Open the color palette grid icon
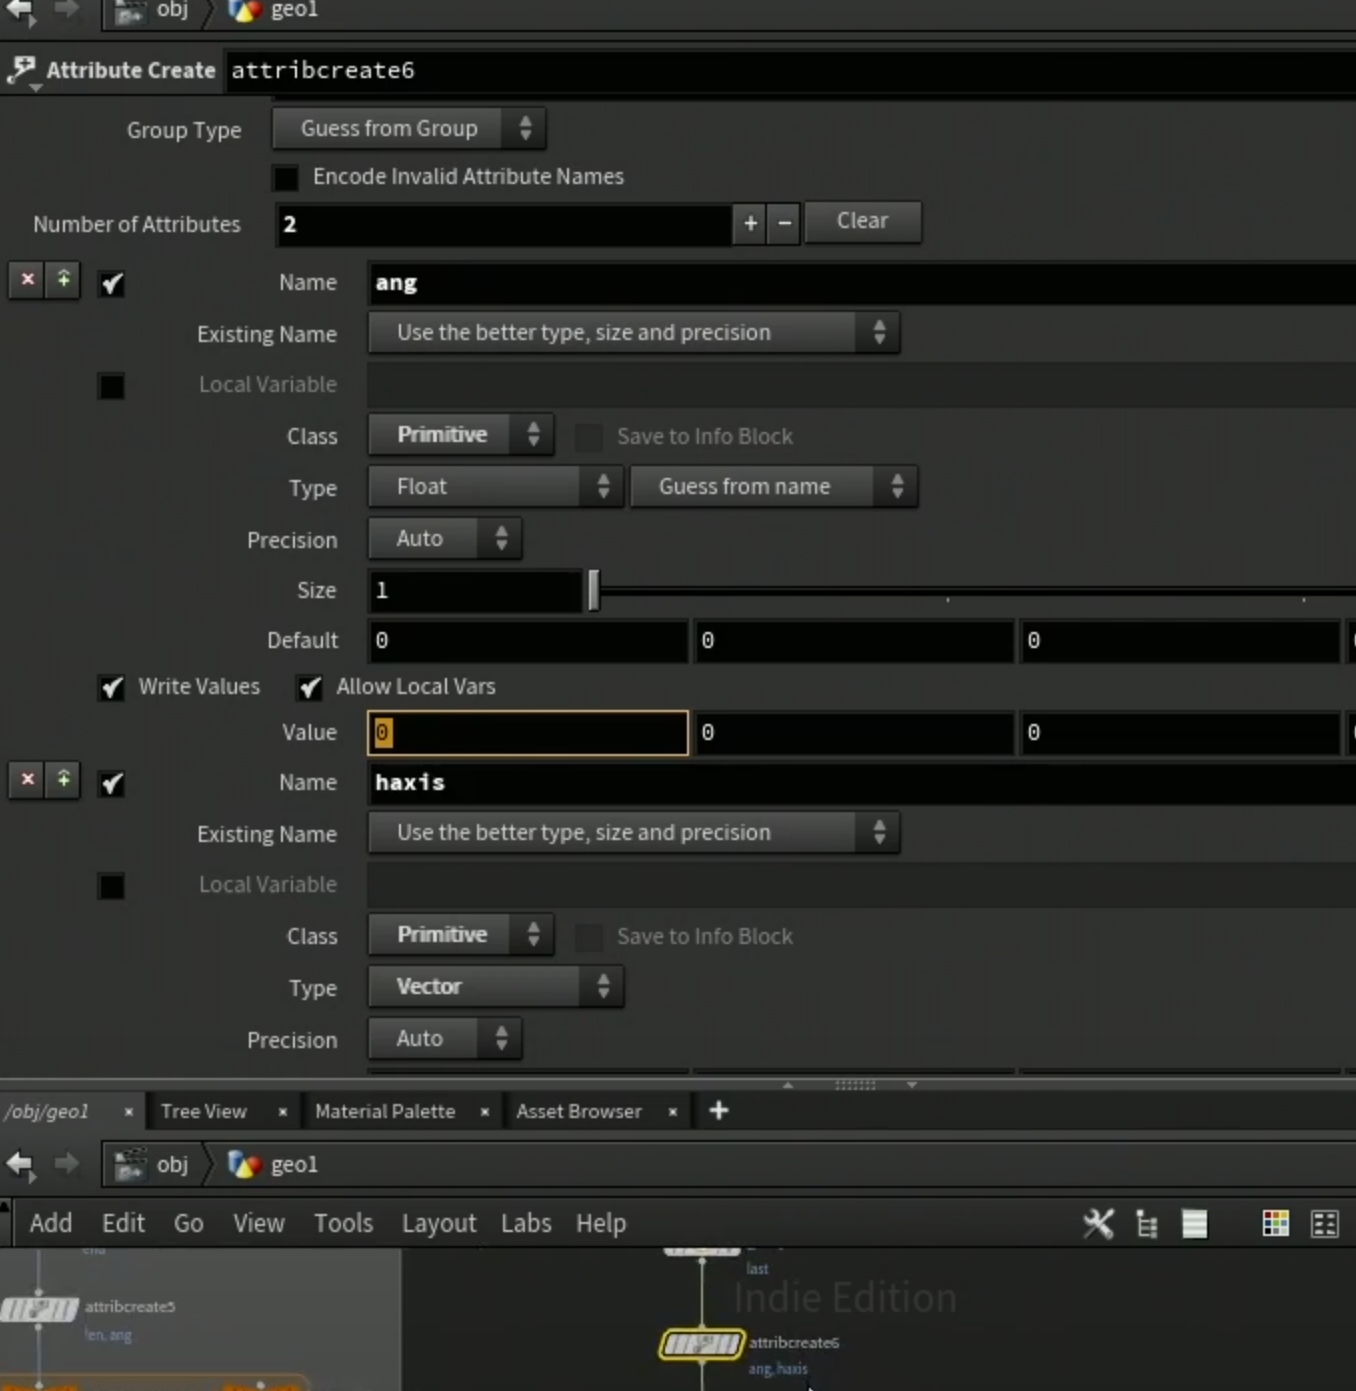The height and width of the screenshot is (1391, 1356). tap(1275, 1224)
